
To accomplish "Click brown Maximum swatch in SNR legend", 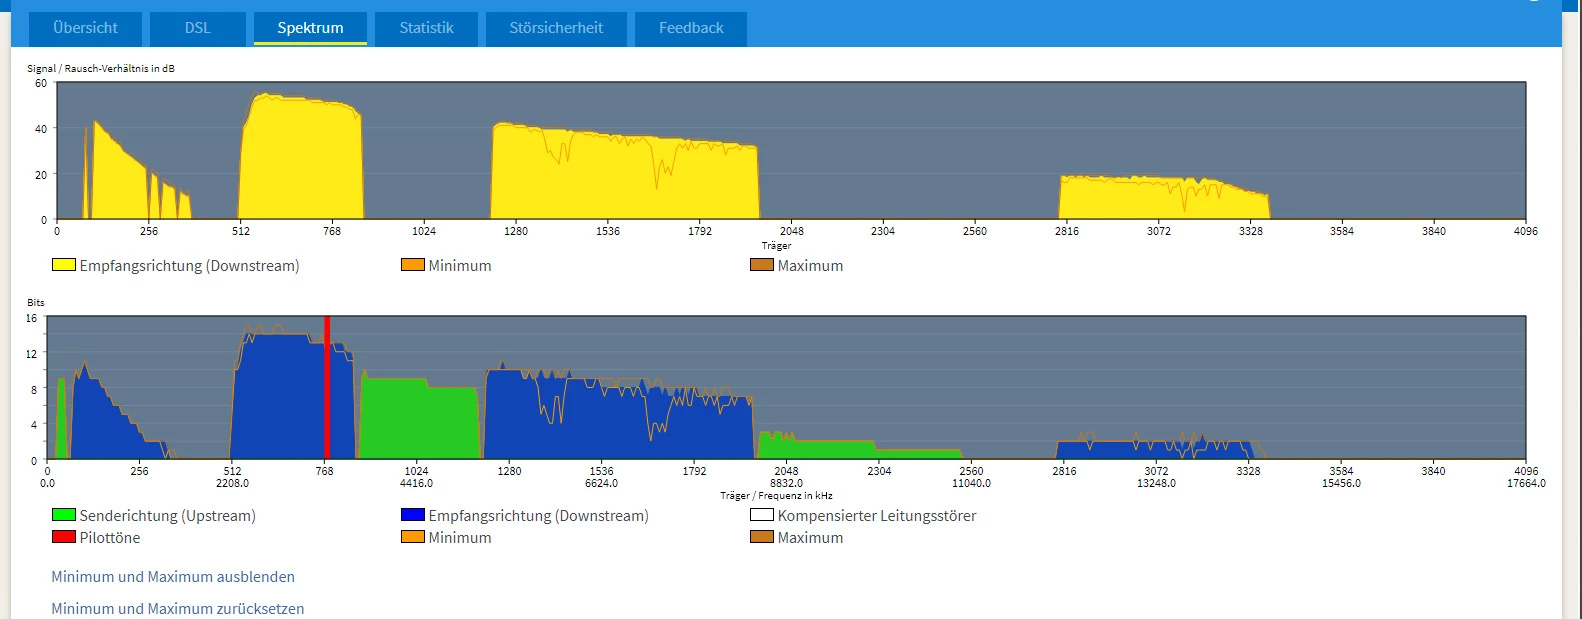I will click(762, 265).
